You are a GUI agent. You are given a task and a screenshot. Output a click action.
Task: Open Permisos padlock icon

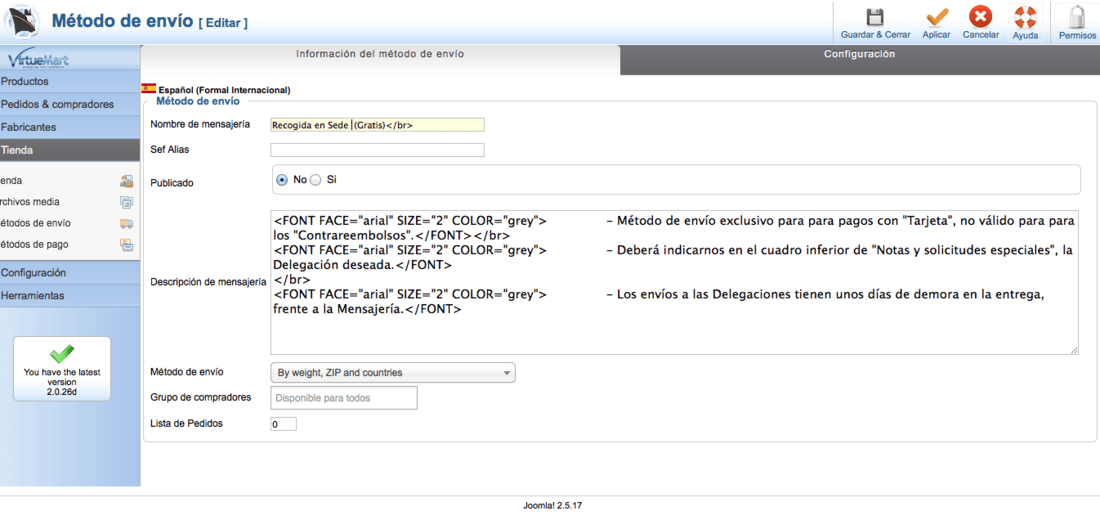click(1077, 18)
